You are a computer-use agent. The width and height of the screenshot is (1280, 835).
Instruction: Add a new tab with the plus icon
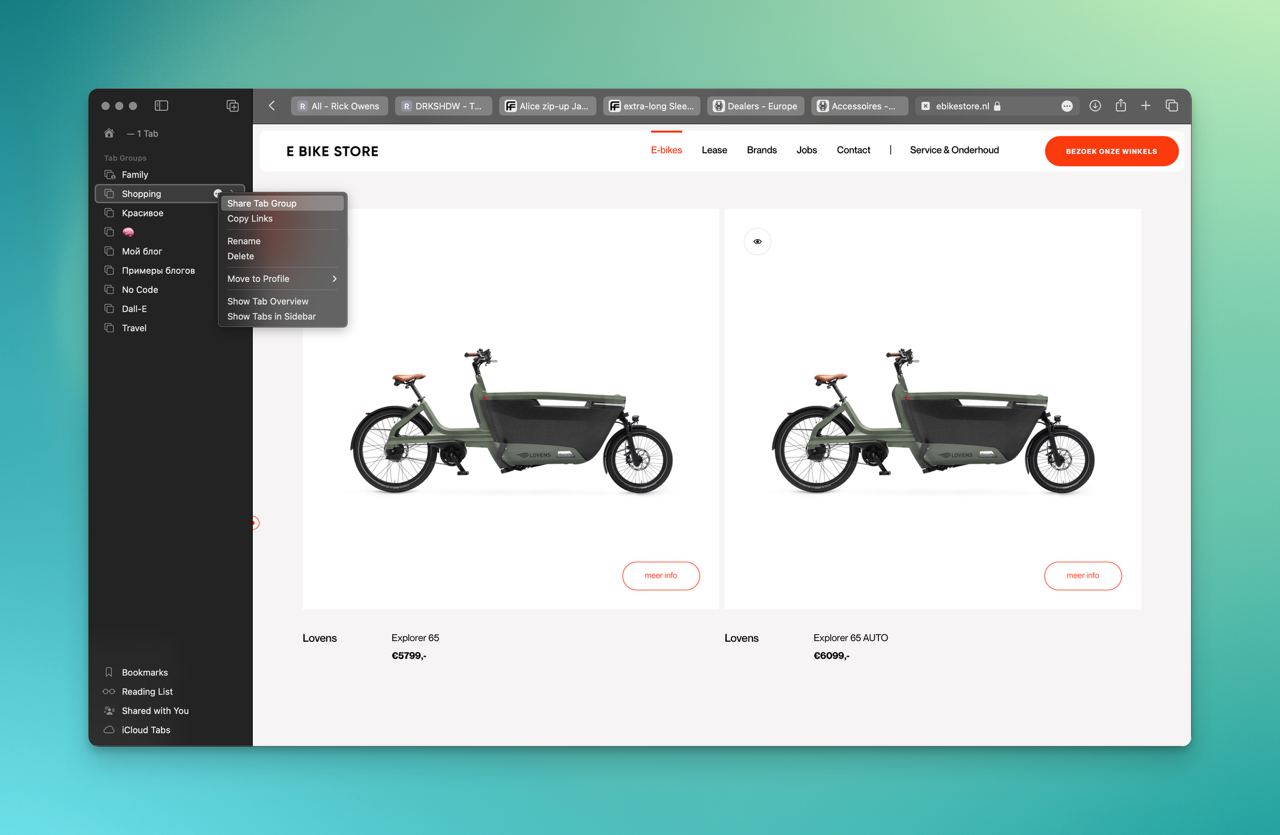tap(1146, 106)
